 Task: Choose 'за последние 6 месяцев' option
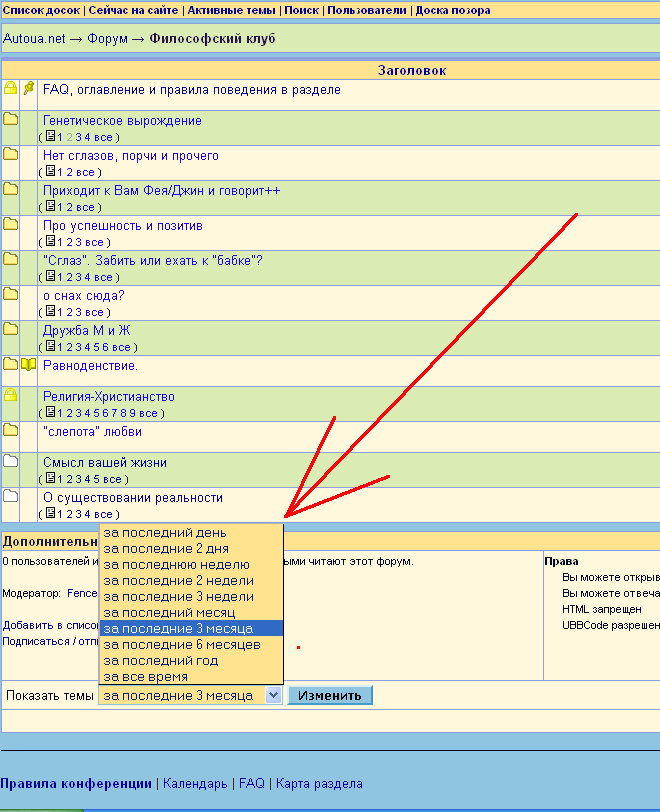[x=181, y=644]
